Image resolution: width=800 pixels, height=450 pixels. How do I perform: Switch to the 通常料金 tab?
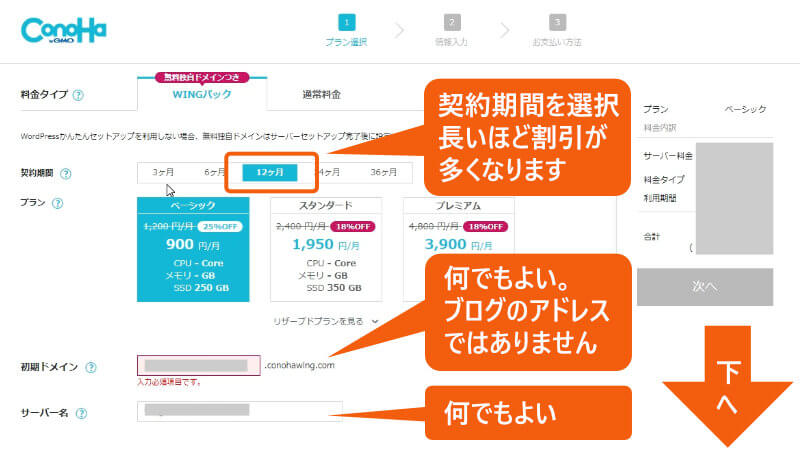(321, 94)
